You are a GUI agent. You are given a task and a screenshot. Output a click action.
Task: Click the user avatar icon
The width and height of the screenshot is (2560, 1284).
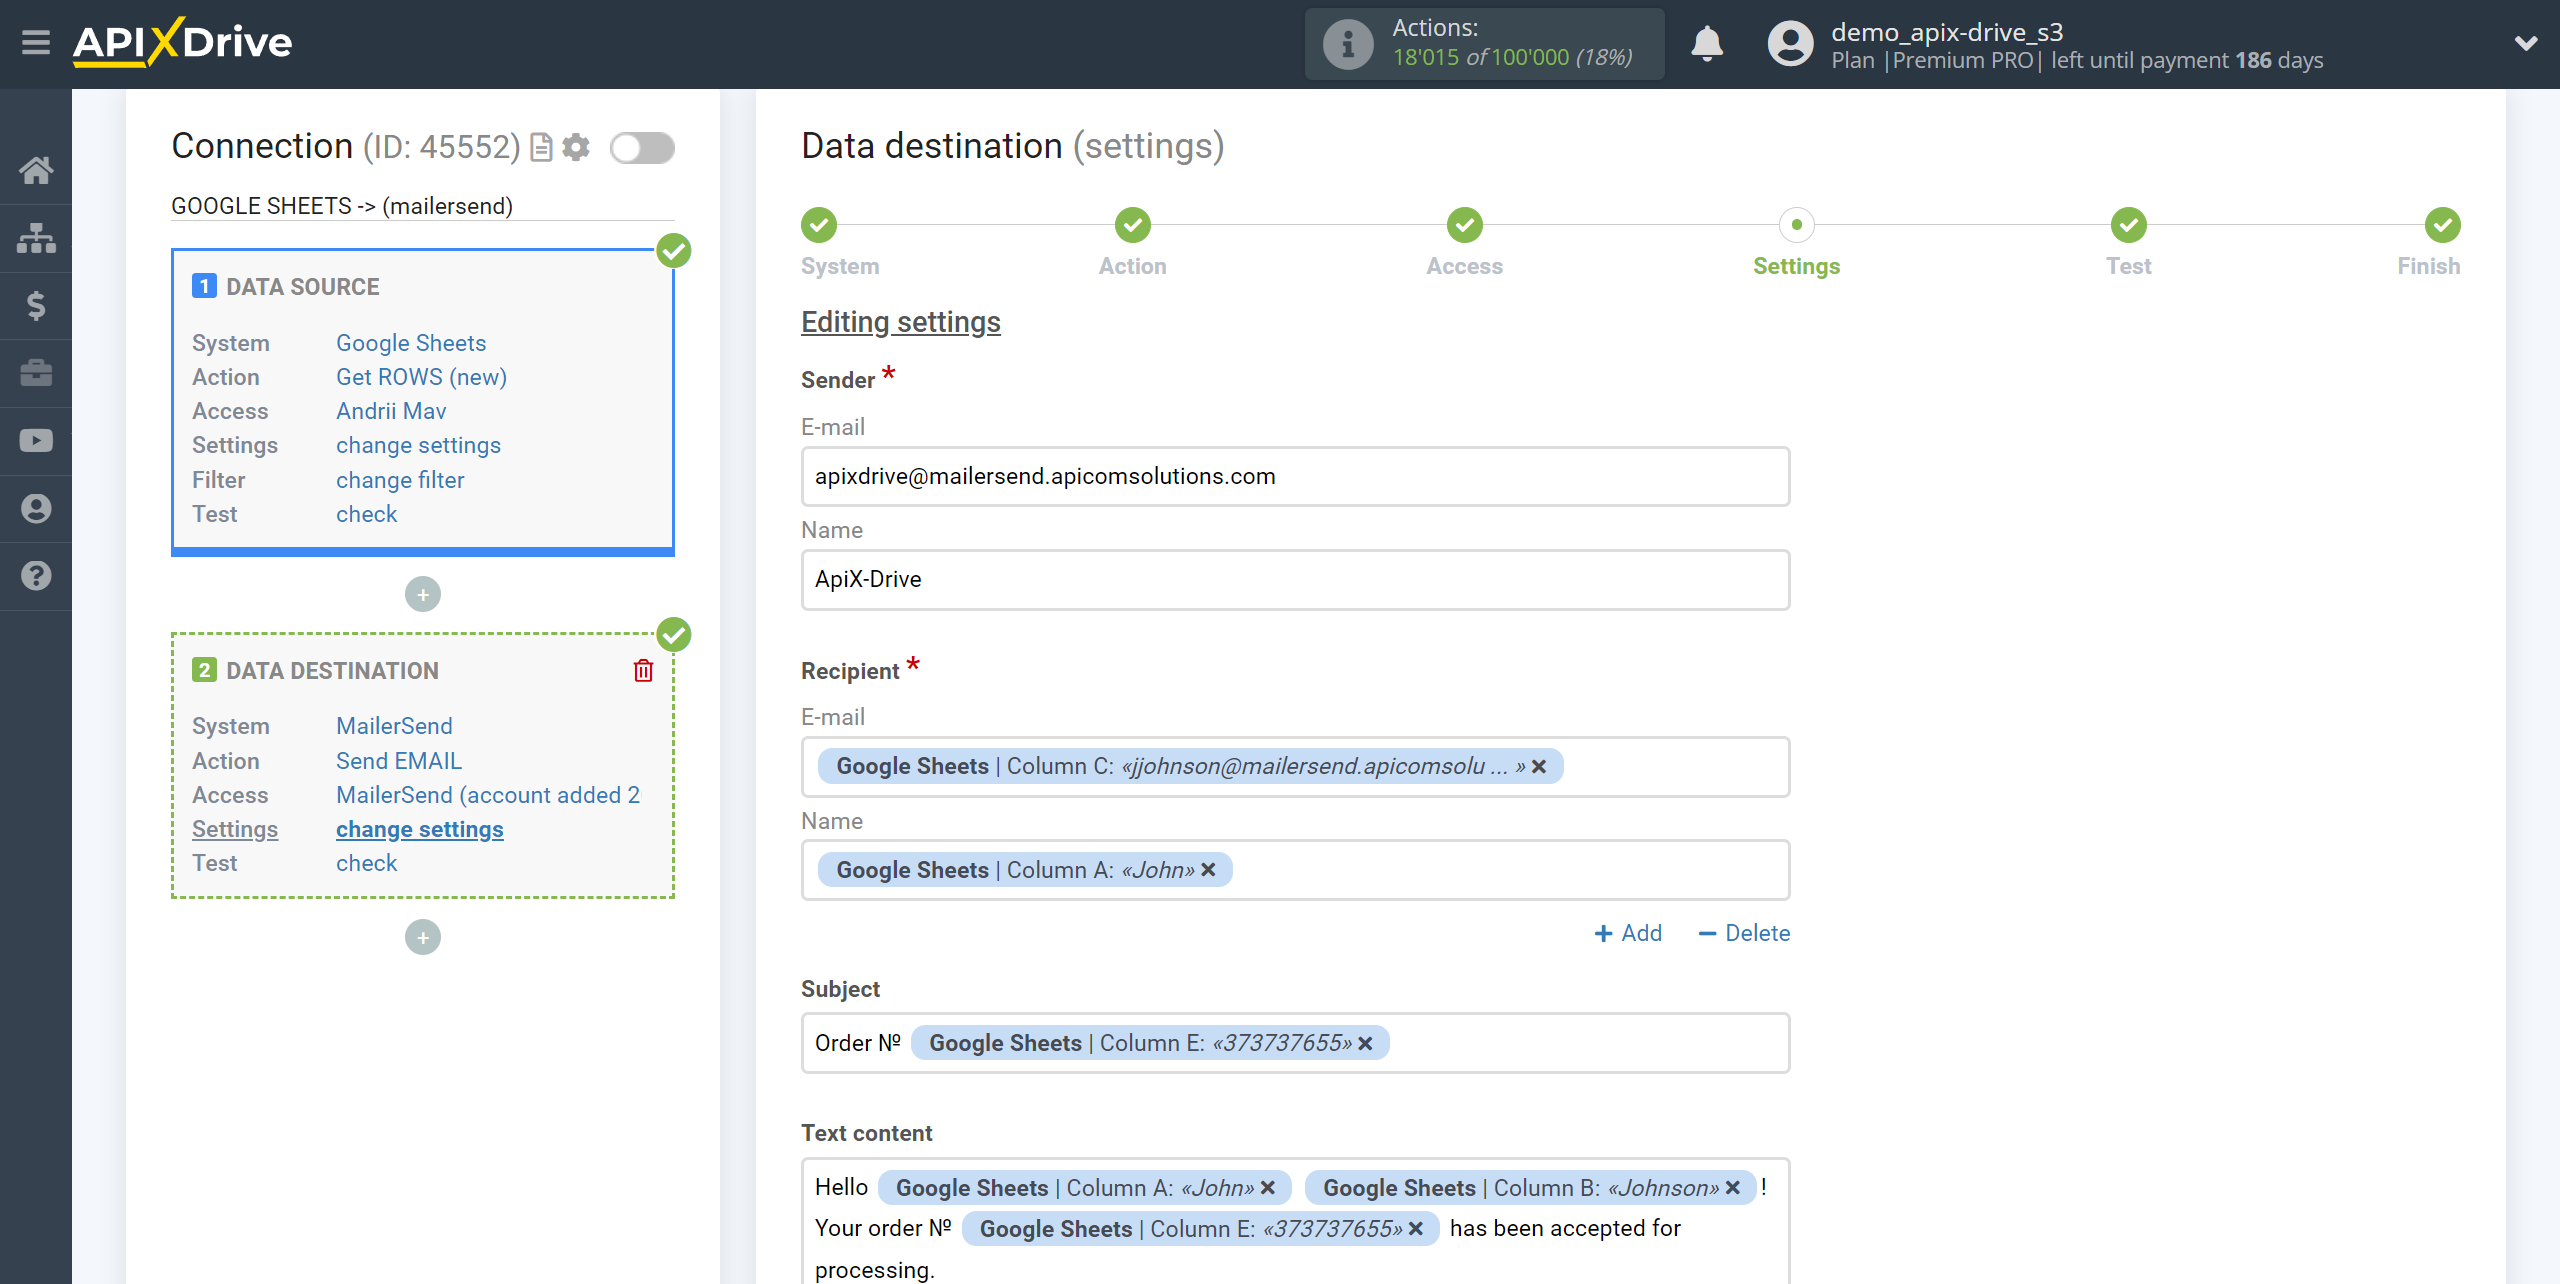(x=1790, y=44)
